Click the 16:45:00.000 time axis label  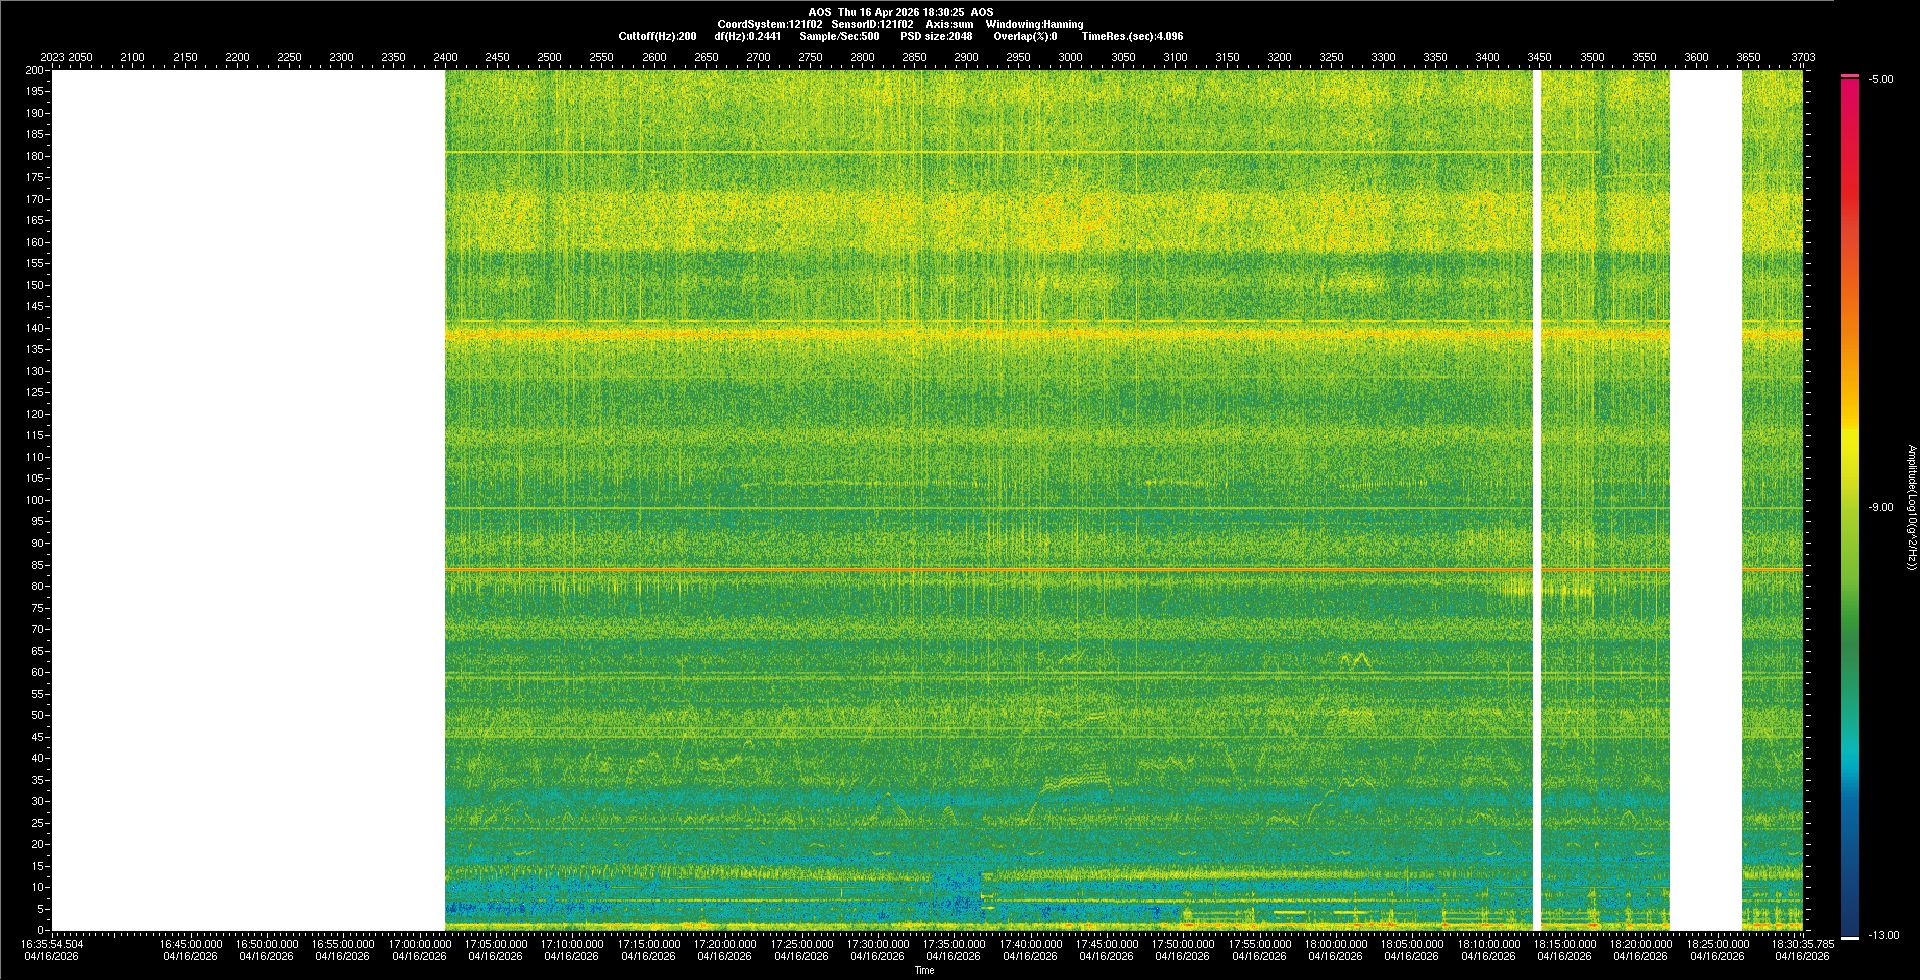[191, 944]
